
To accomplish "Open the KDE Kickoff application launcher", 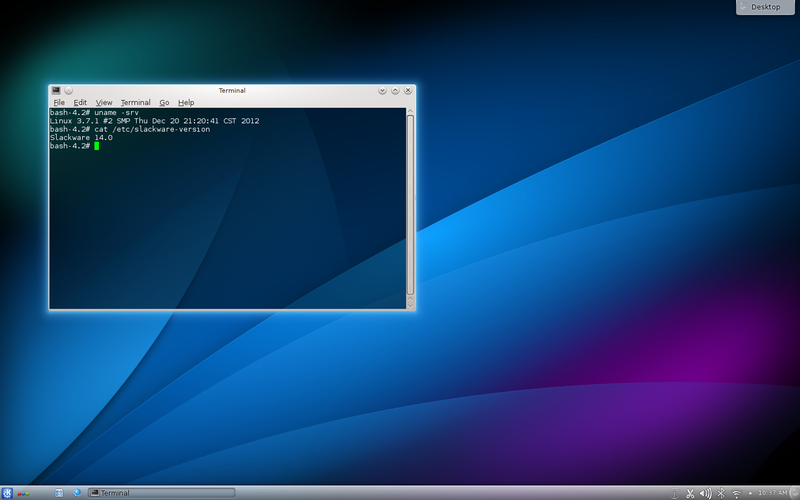I will point(7,493).
